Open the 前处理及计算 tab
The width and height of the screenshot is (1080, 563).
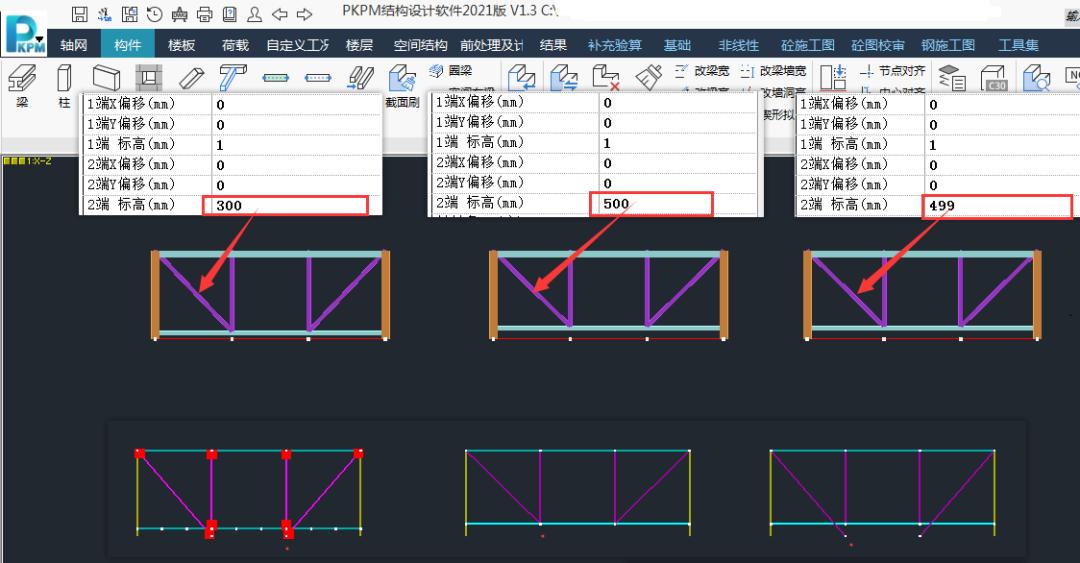[x=492, y=45]
